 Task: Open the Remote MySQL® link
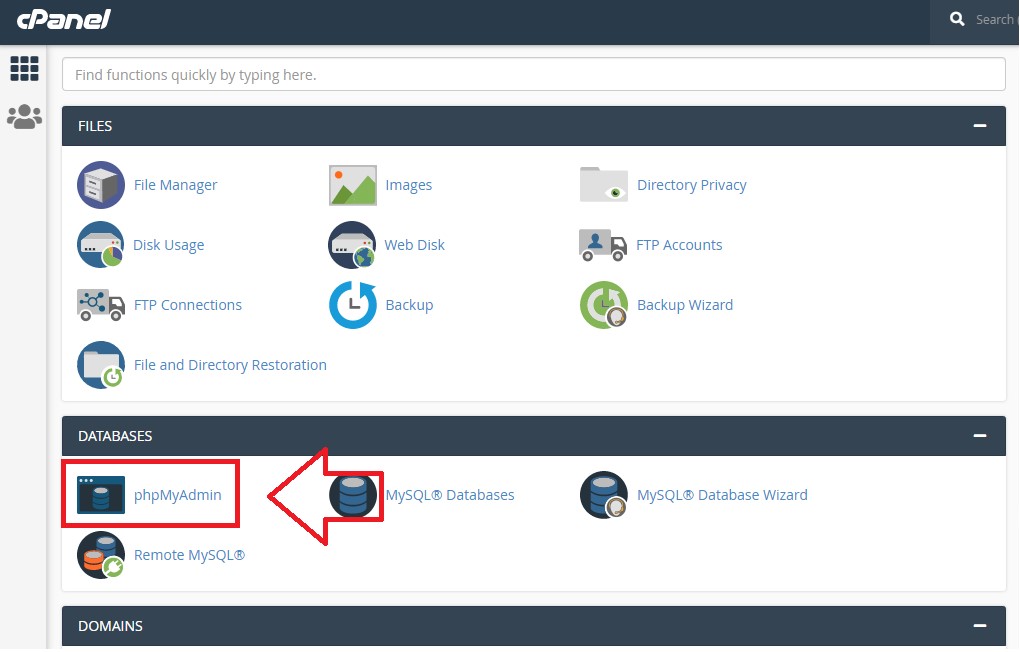click(189, 555)
